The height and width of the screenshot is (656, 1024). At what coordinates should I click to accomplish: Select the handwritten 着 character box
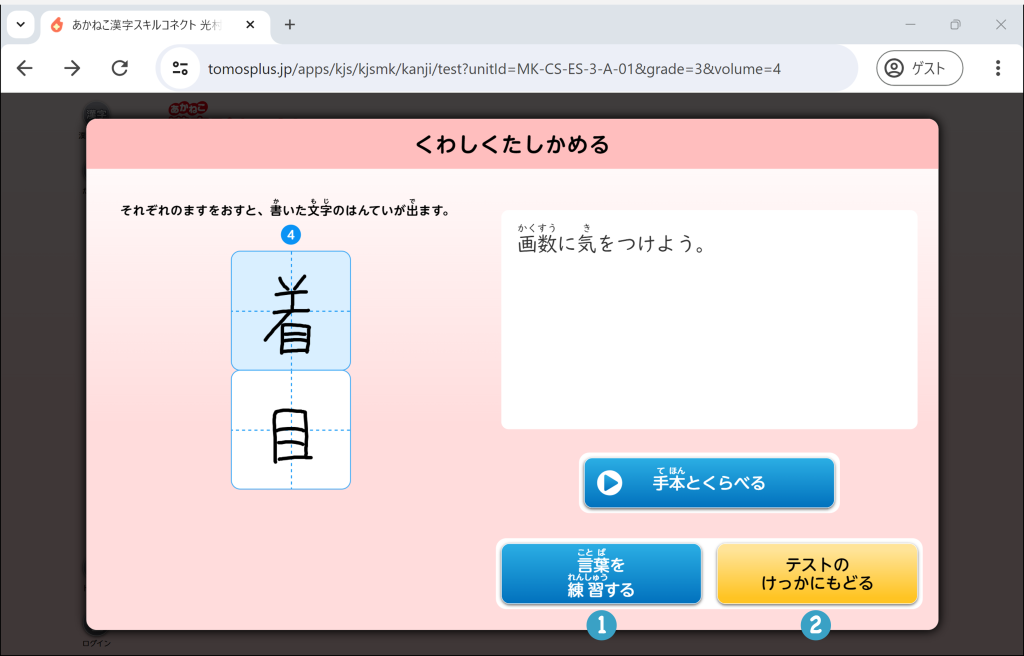(x=291, y=311)
